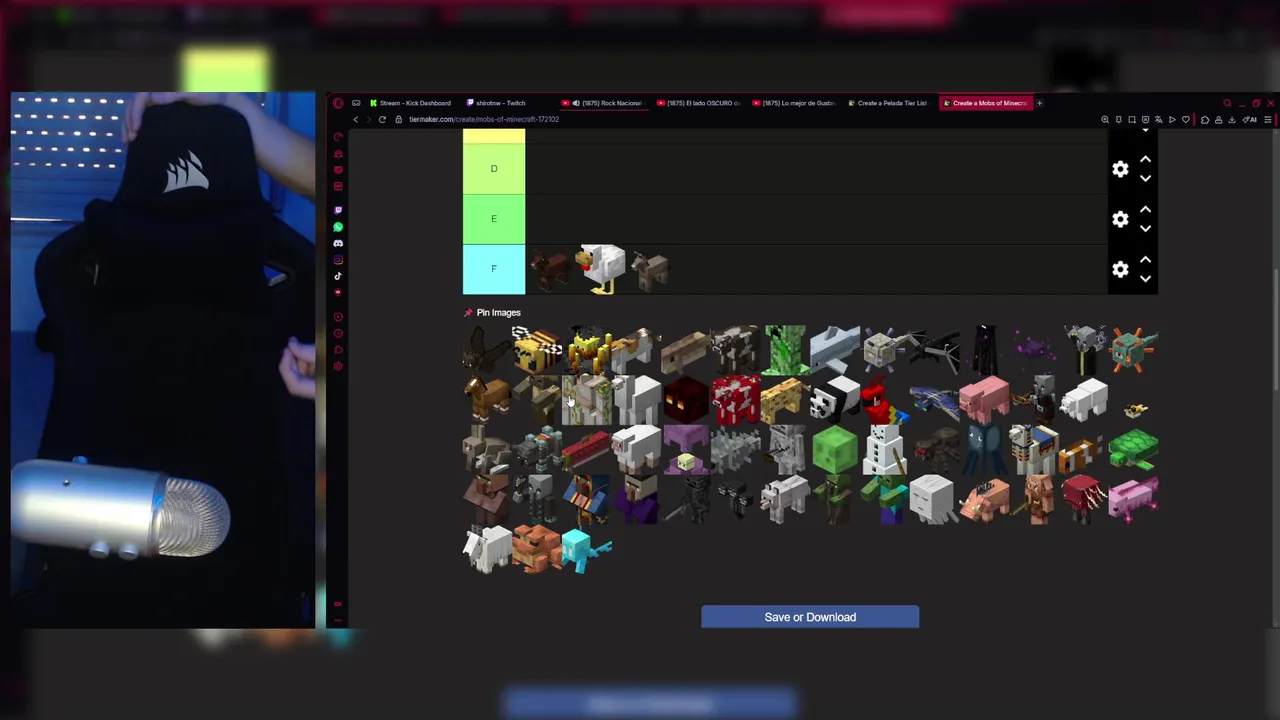Select the cyan allay mob image

point(587,549)
